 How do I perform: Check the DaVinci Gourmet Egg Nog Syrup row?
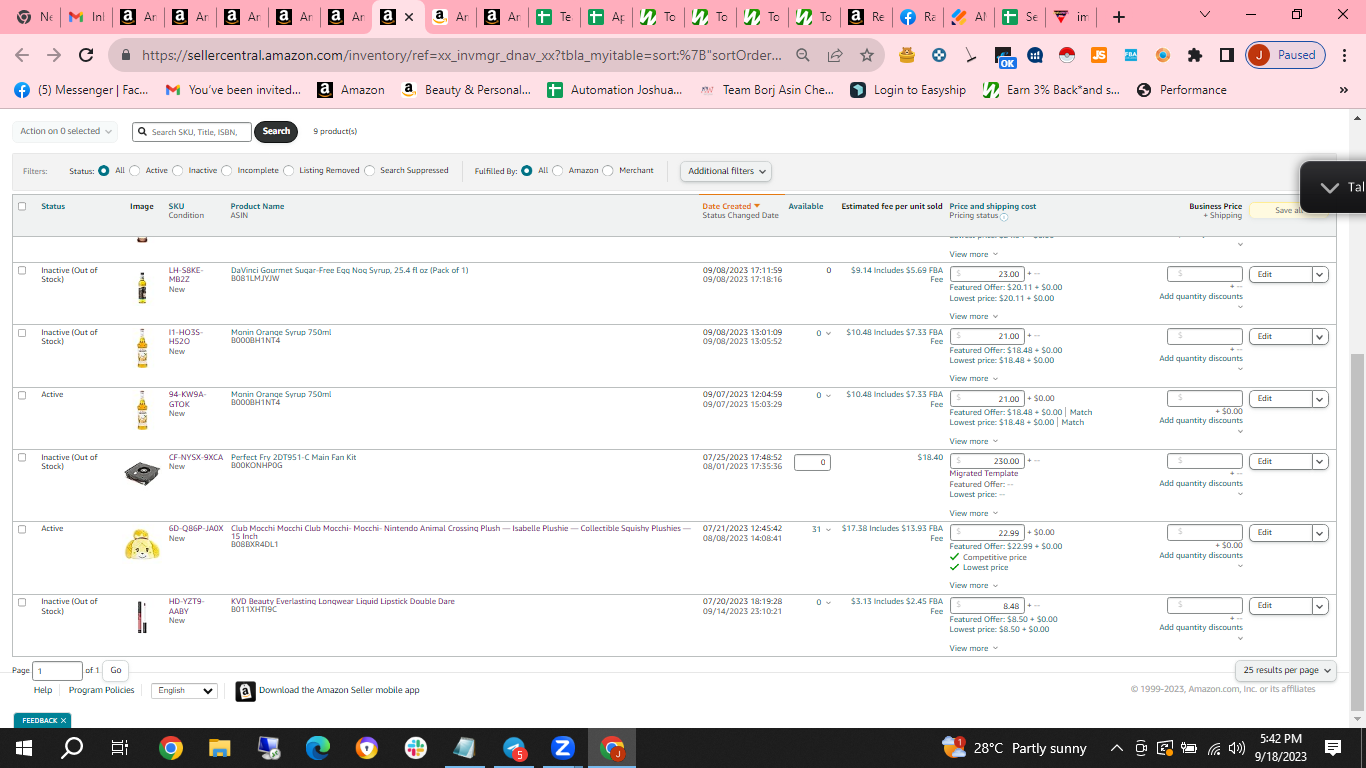[22, 271]
